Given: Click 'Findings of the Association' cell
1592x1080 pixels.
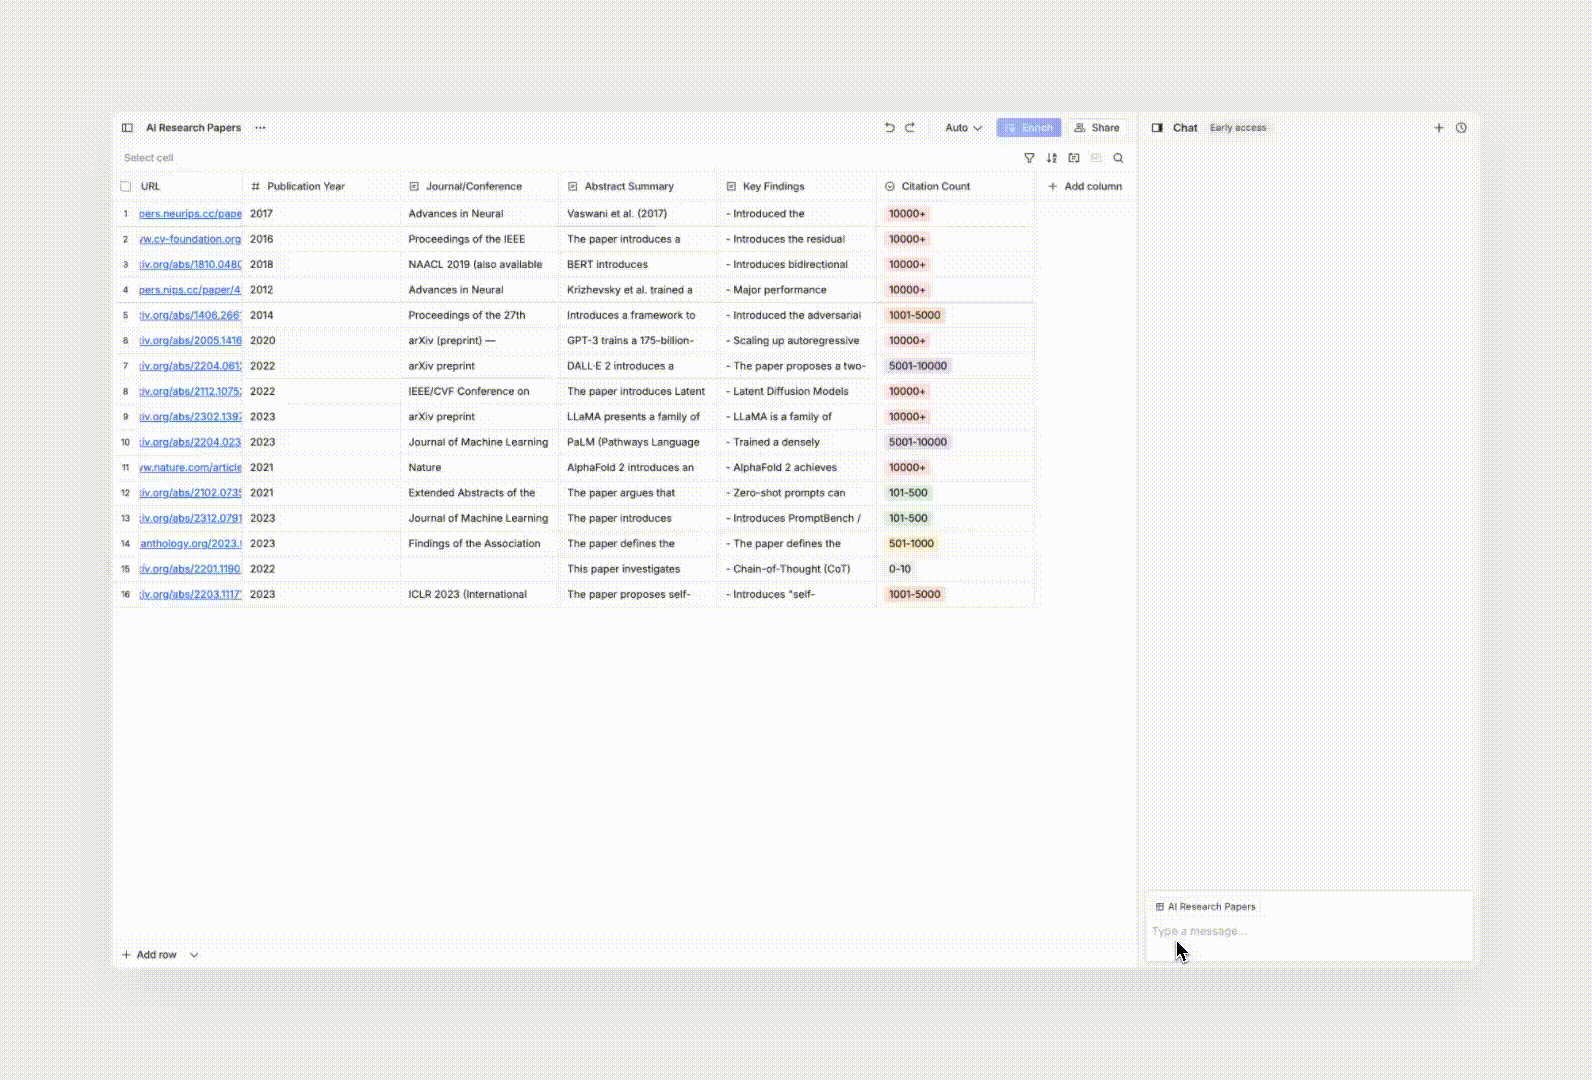Looking at the screenshot, I should click(480, 544).
